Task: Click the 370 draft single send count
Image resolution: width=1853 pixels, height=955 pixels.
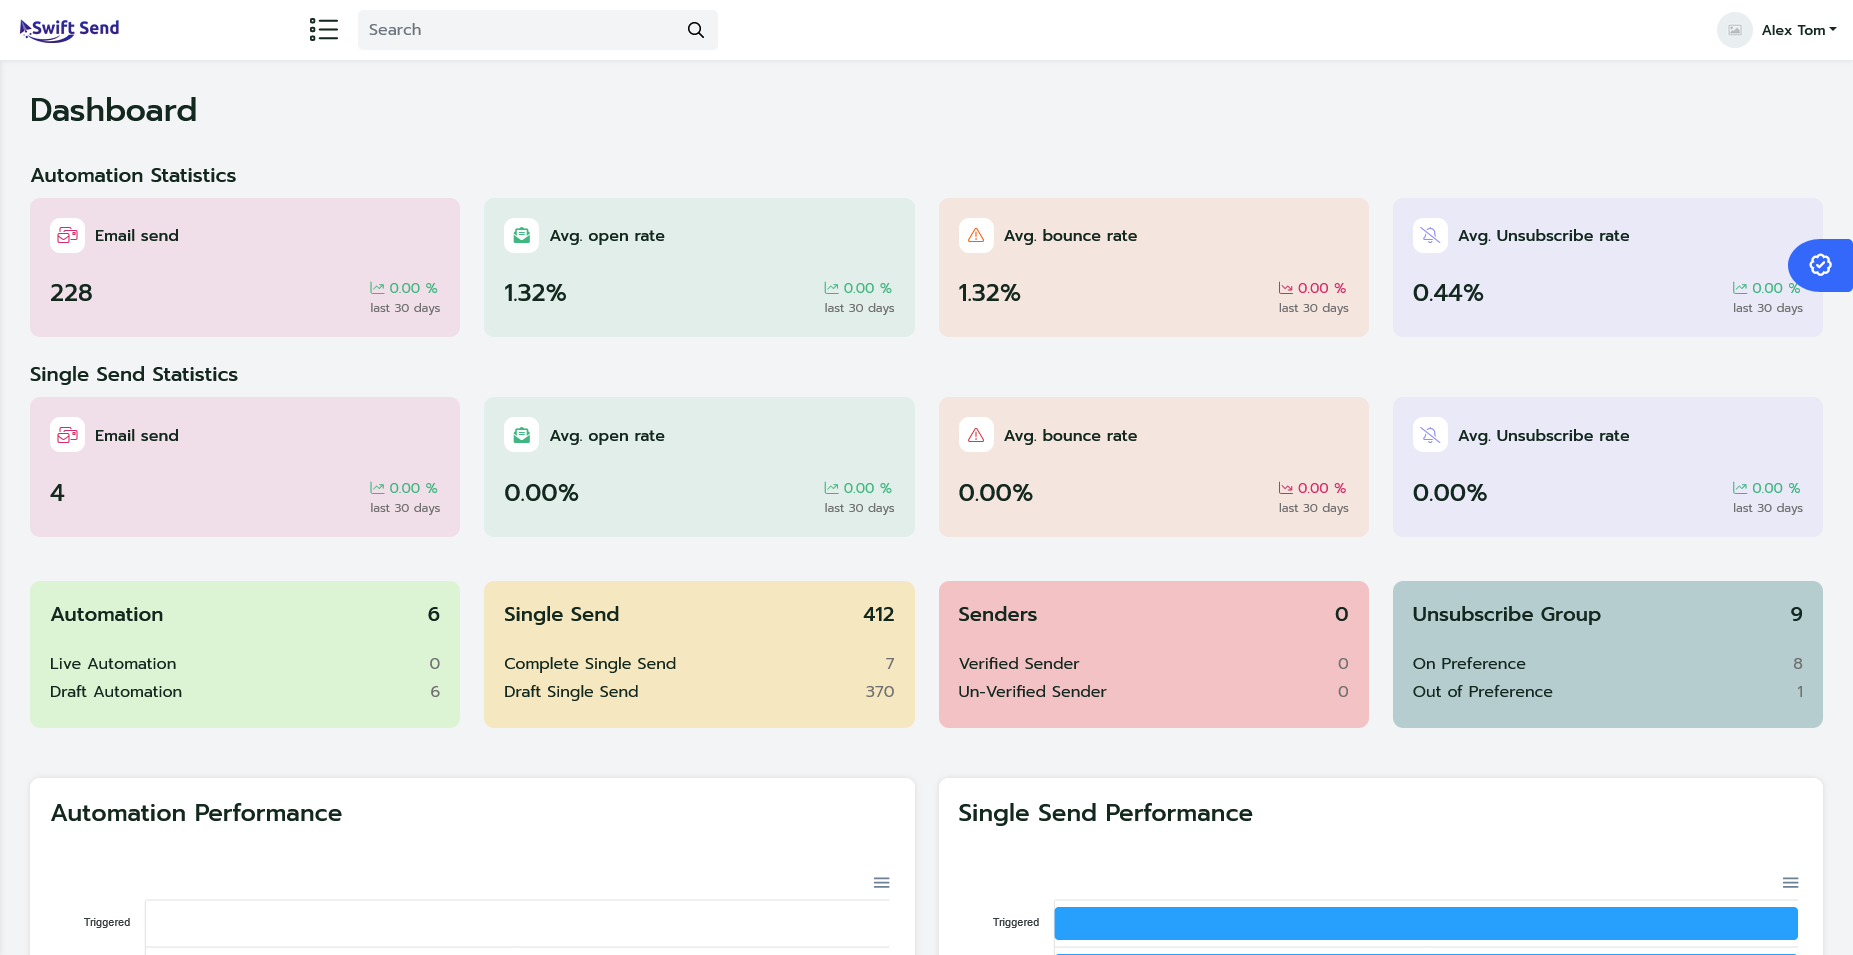Action: [880, 692]
